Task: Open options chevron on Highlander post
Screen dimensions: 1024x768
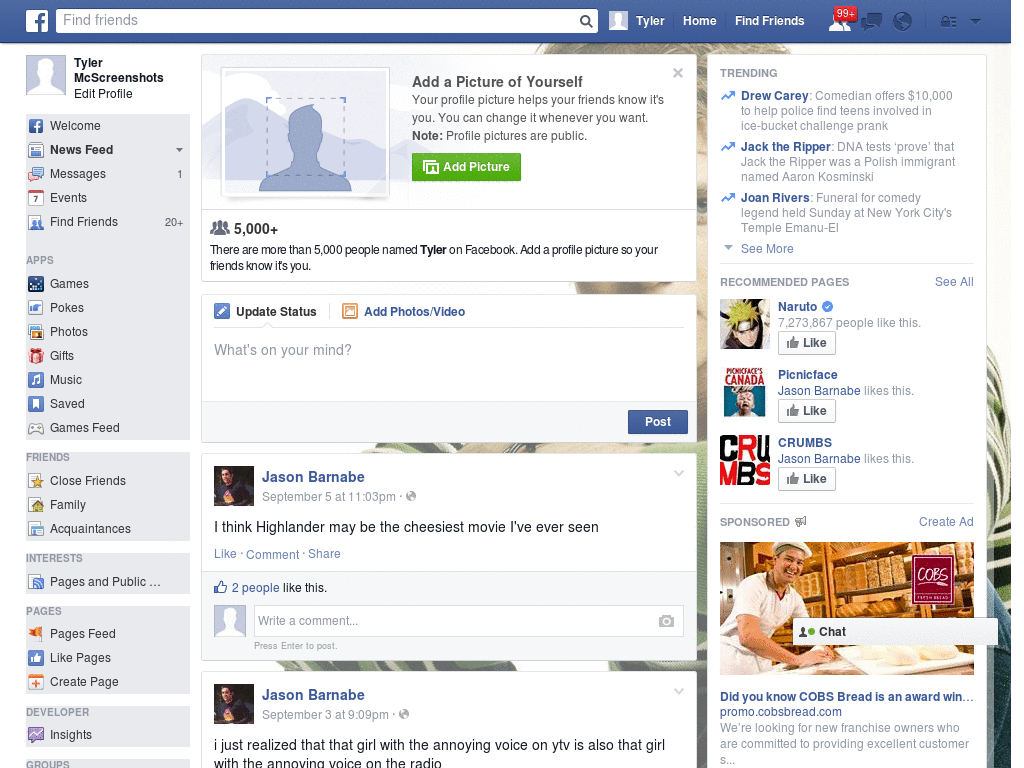Action: tap(679, 473)
